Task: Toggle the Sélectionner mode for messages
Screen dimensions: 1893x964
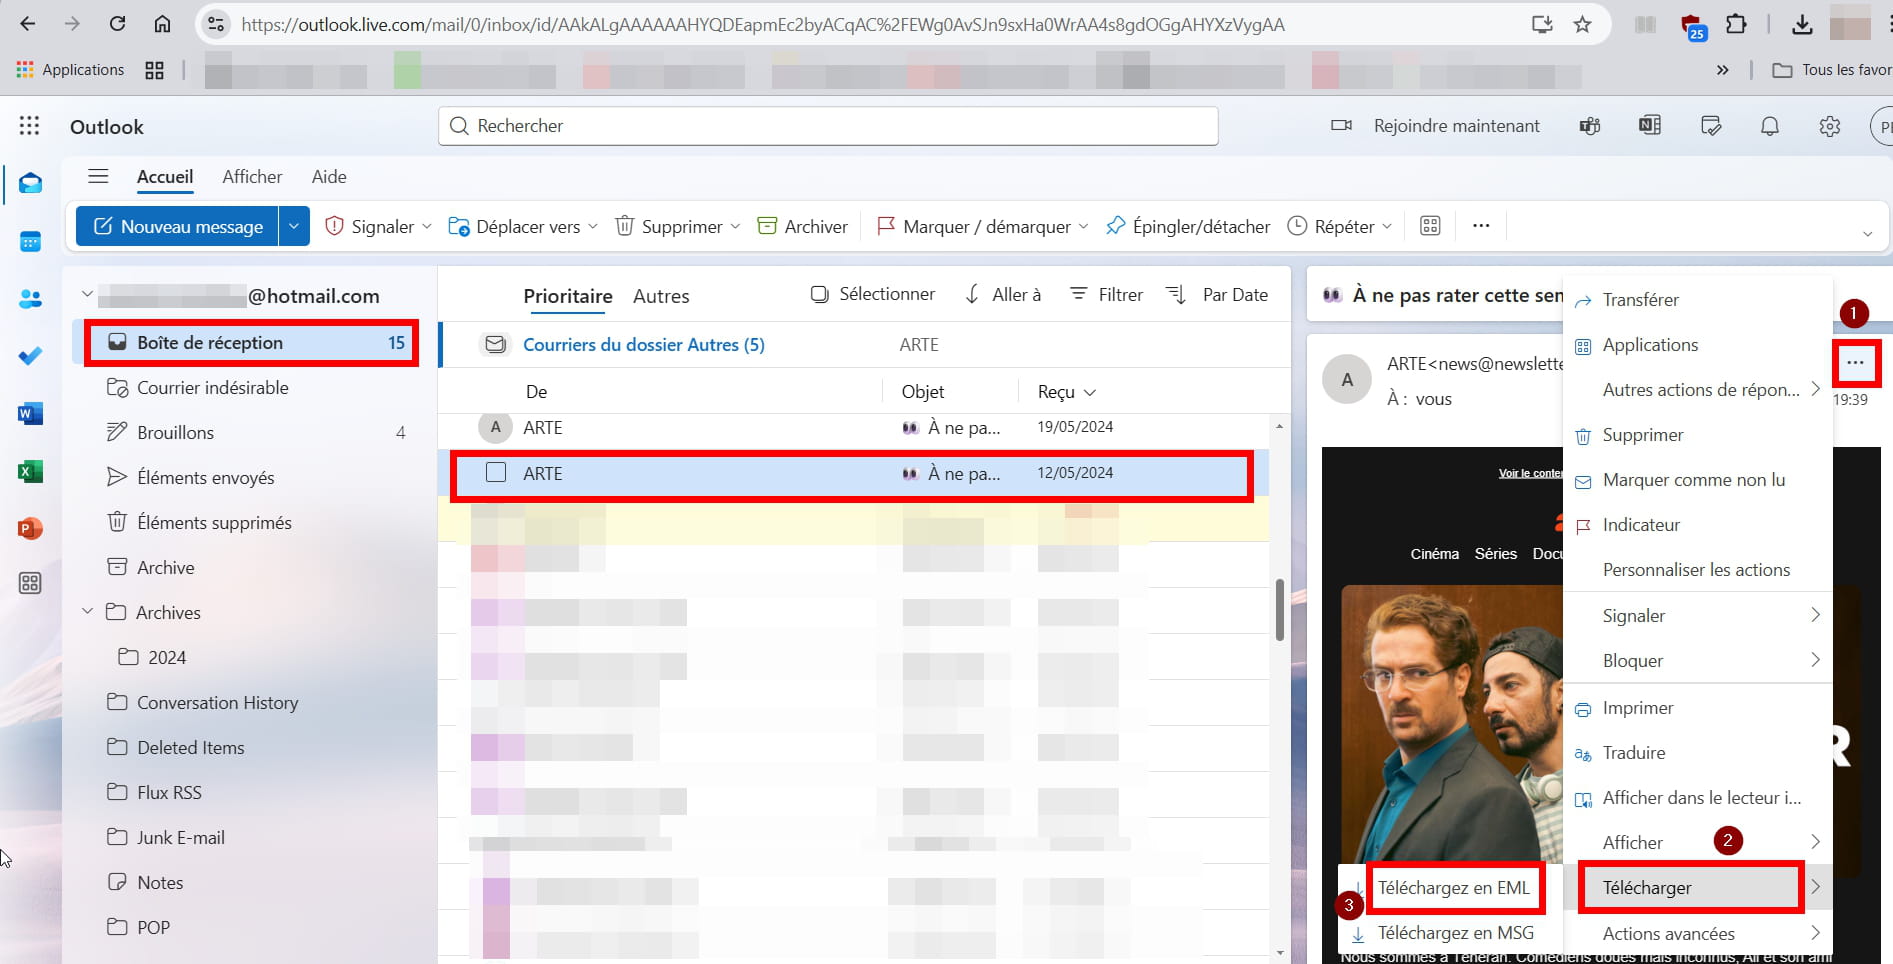Action: pyautogui.click(x=872, y=295)
